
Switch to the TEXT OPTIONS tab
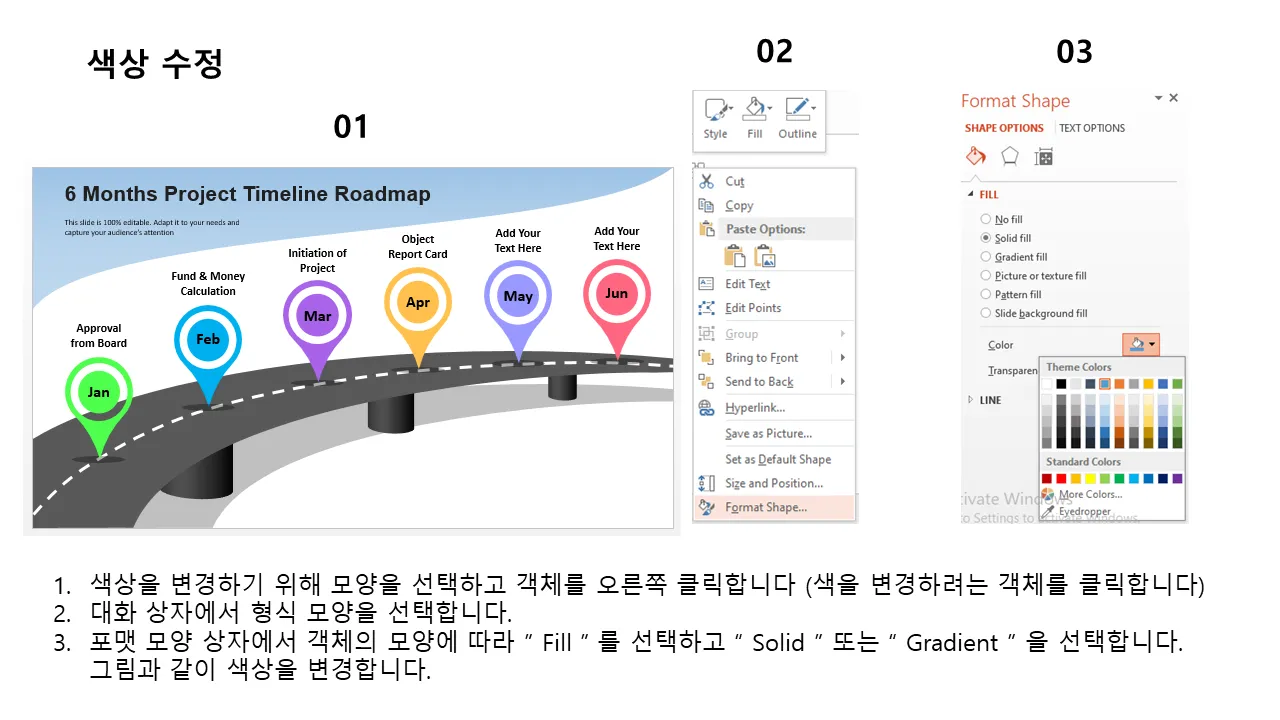[x=1092, y=128]
